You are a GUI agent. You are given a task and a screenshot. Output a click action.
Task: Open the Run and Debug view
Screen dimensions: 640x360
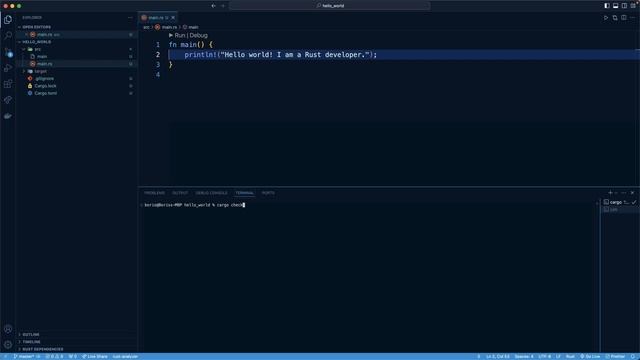pyautogui.click(x=8, y=68)
